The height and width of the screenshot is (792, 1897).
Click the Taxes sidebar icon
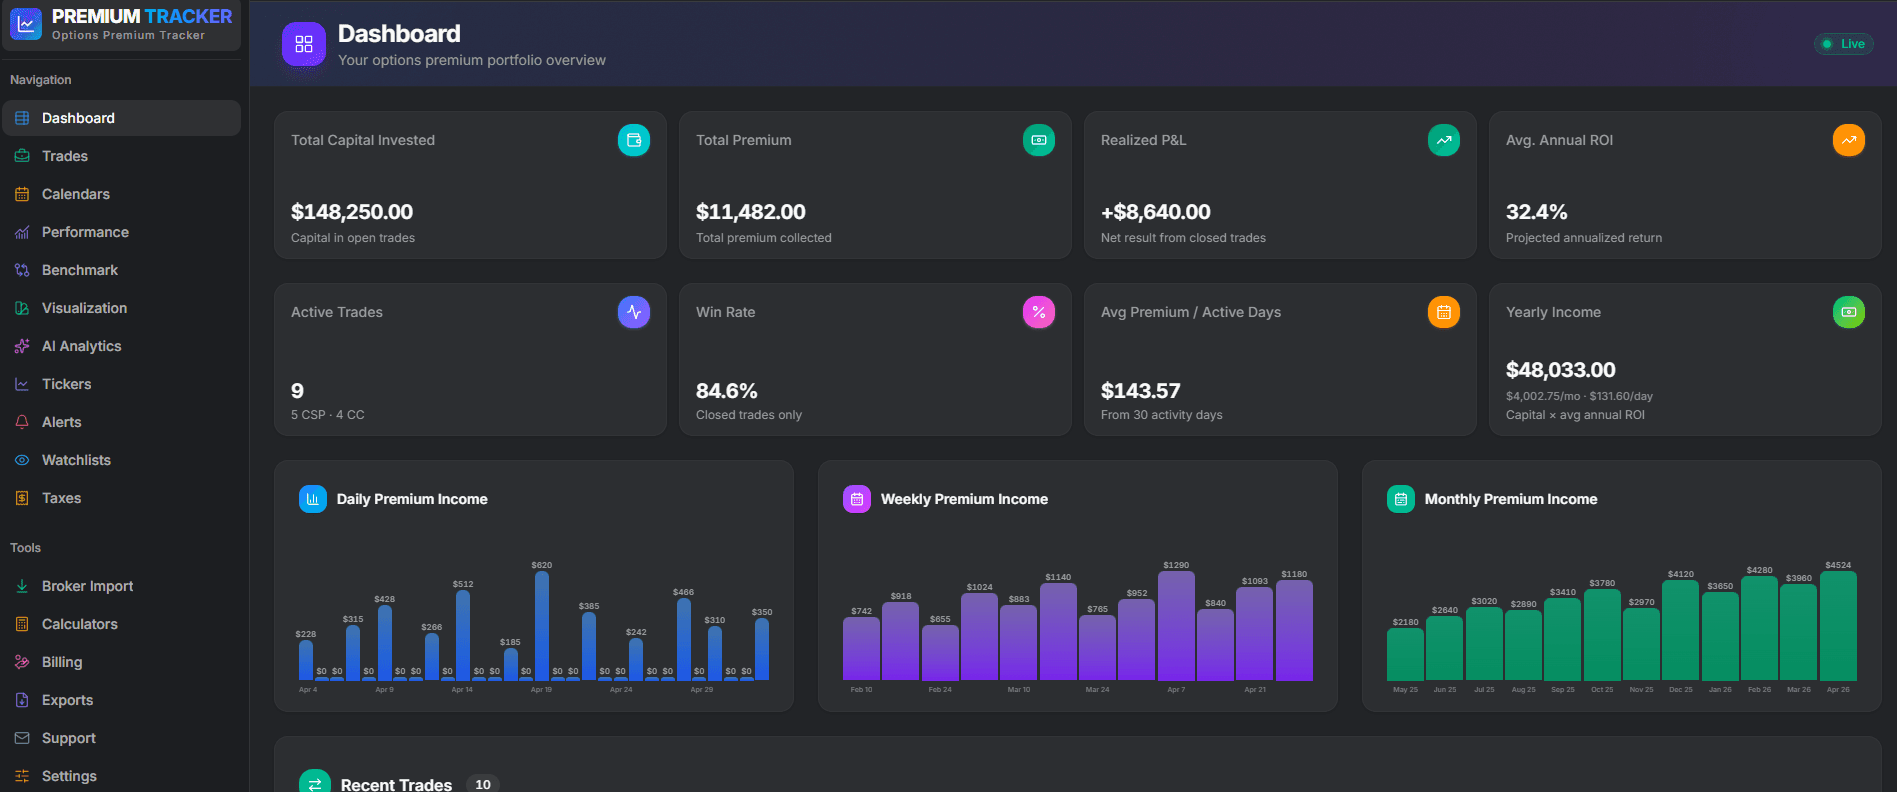(x=22, y=498)
